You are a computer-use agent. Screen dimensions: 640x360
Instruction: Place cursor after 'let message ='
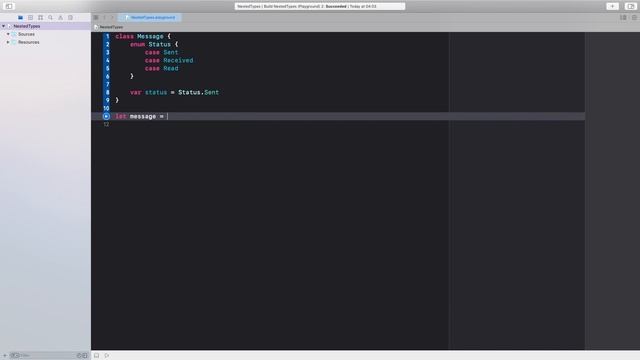(x=167, y=116)
